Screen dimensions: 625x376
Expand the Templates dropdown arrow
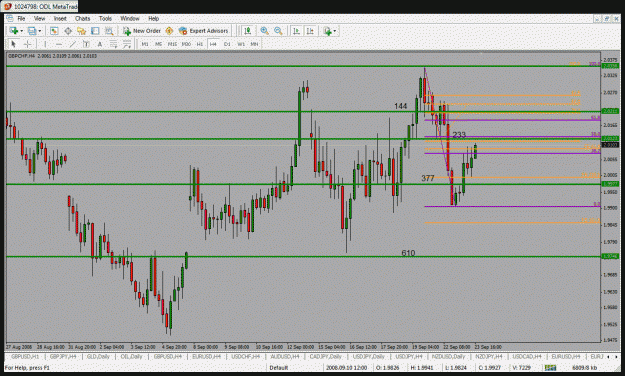click(335, 31)
